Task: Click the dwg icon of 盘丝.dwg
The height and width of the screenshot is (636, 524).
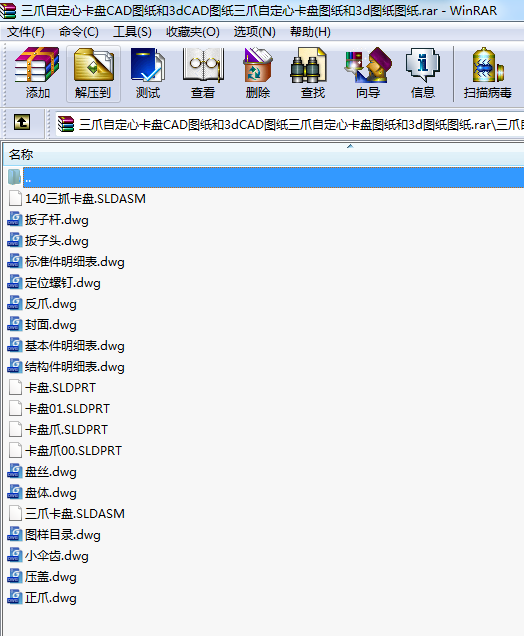Action: coord(15,472)
